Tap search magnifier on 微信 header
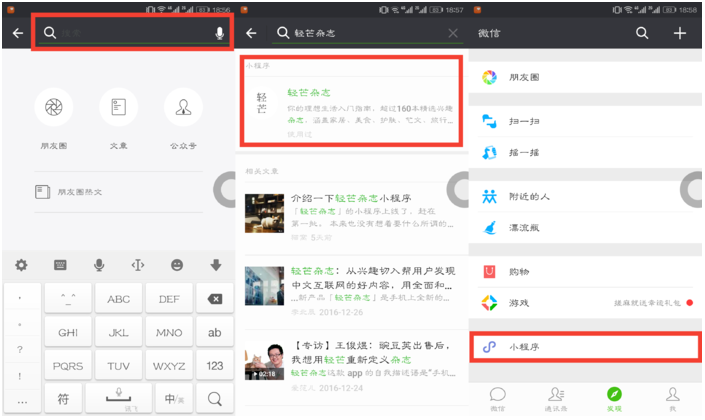This screenshot has height=420, width=705. (642, 33)
